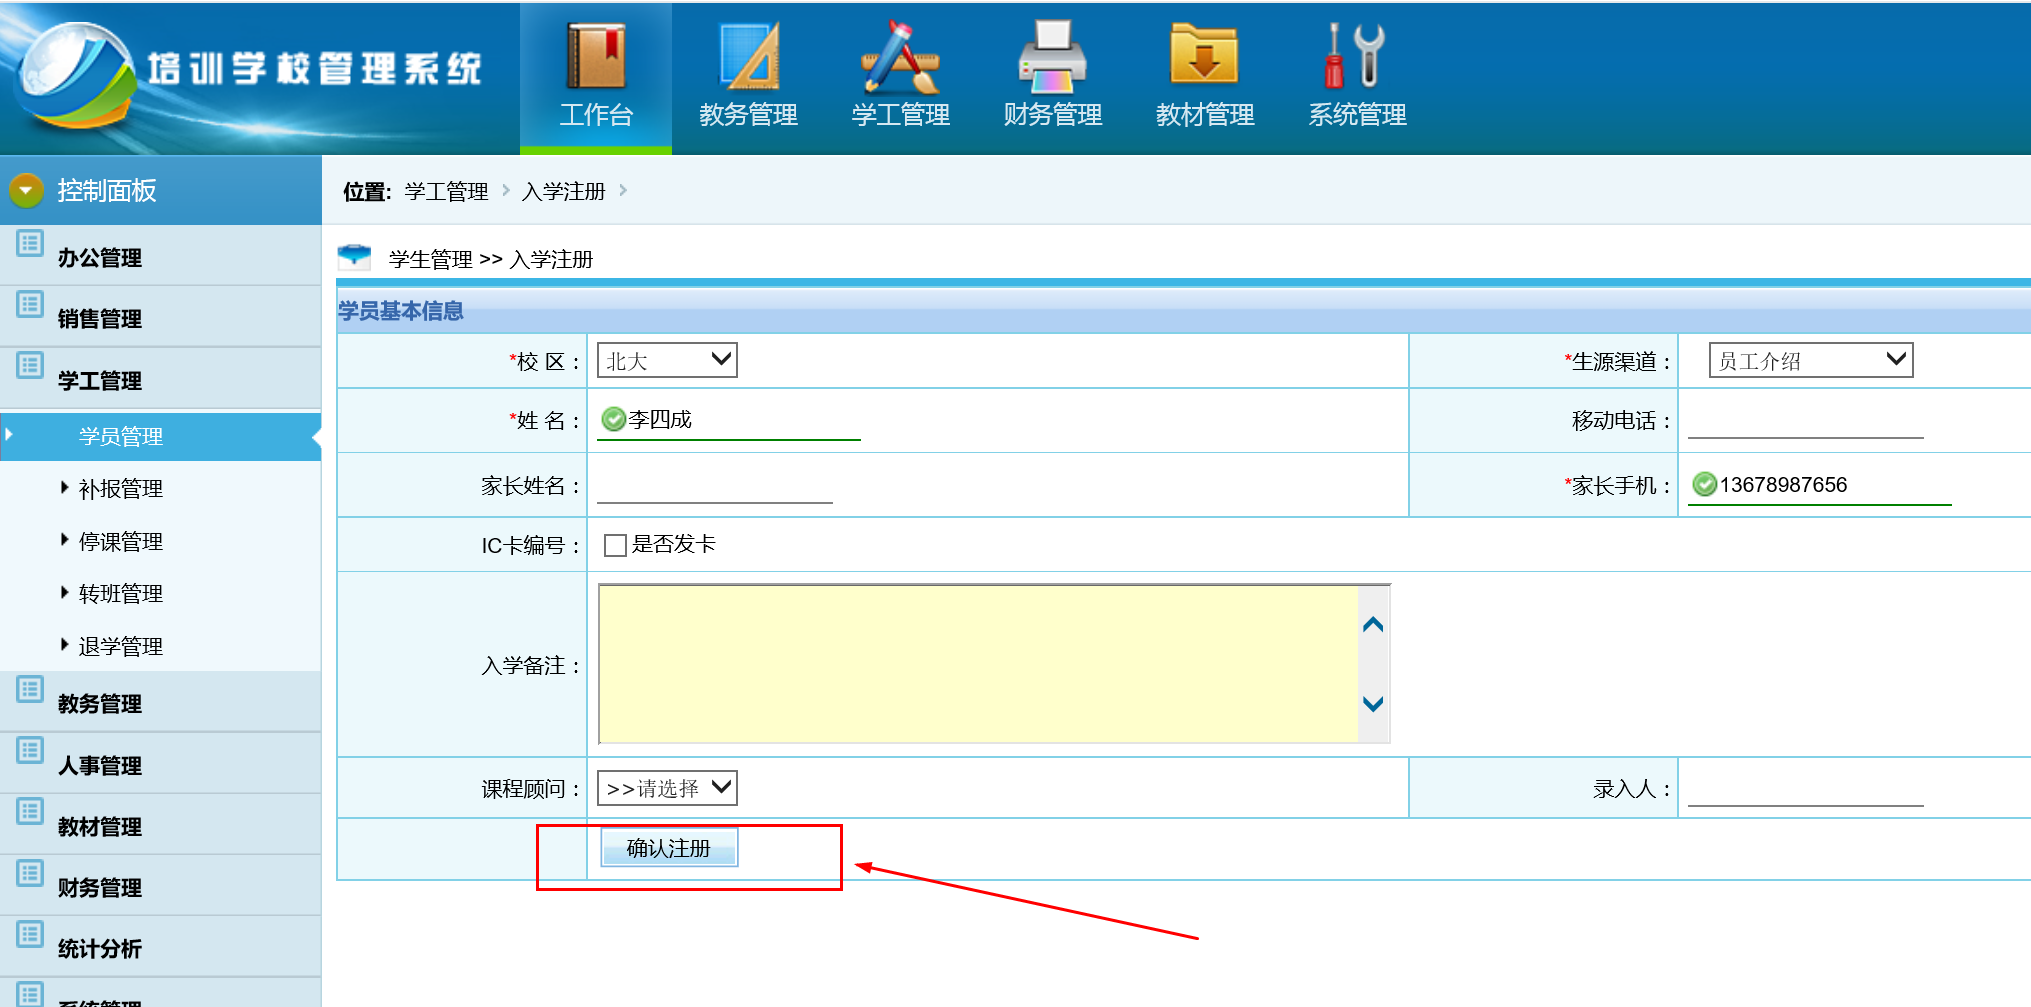
Task: Select 学员管理 in the sidebar
Action: (121, 437)
